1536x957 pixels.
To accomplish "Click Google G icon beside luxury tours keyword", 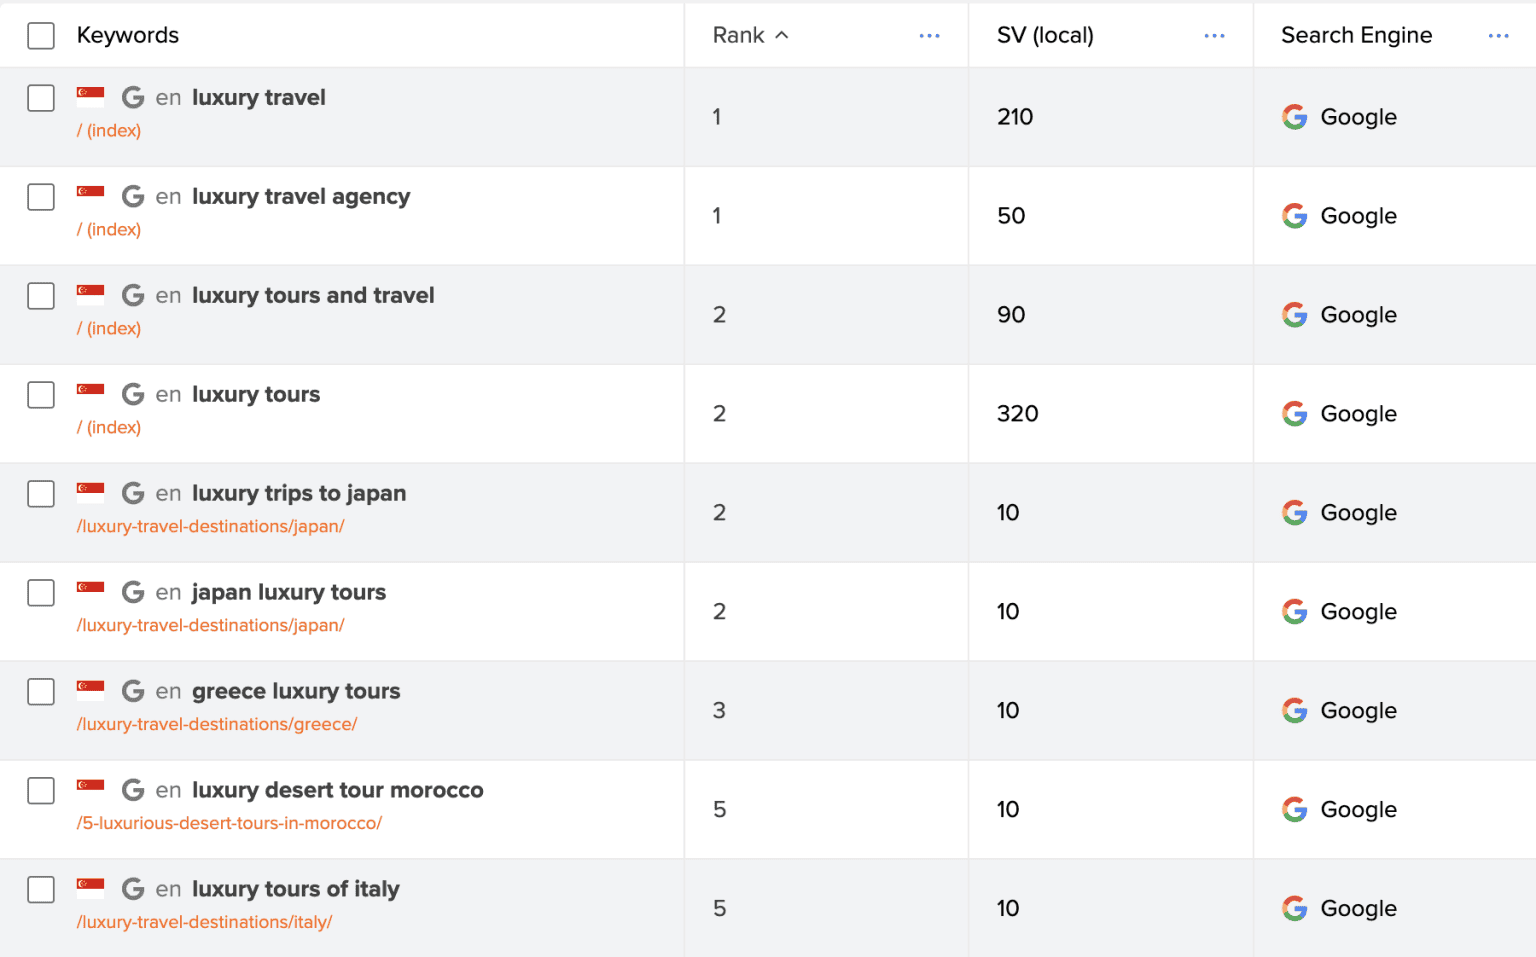I will (133, 394).
